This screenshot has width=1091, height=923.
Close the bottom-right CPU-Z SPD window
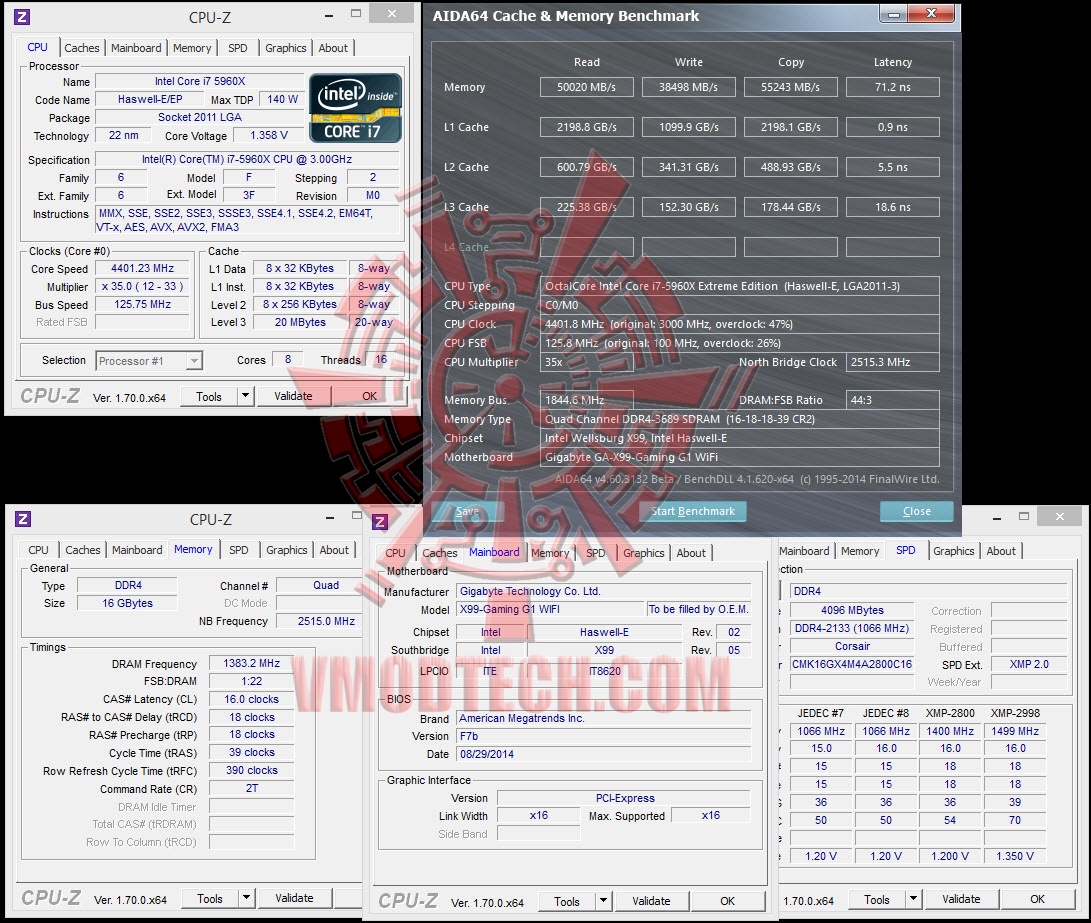pyautogui.click(x=1060, y=516)
